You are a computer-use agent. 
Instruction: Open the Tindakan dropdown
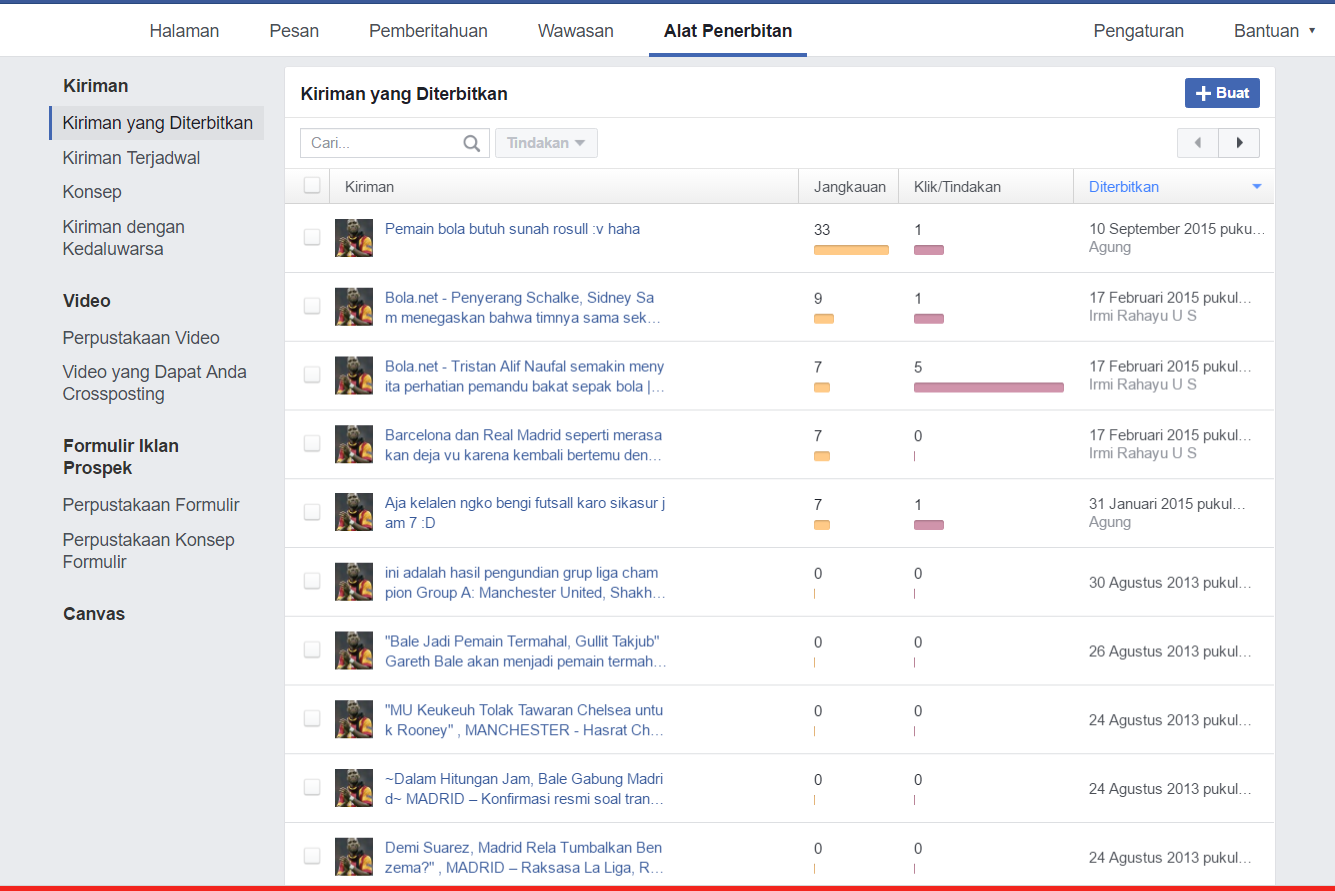(546, 143)
